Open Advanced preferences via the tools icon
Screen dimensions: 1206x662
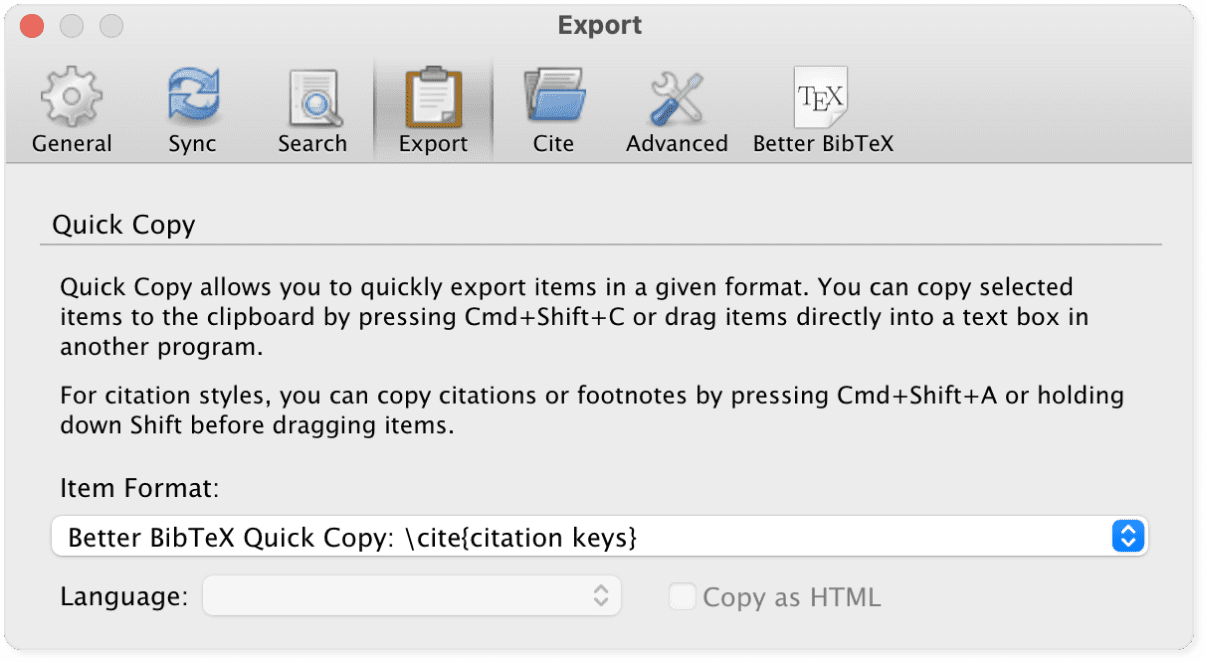tap(676, 95)
